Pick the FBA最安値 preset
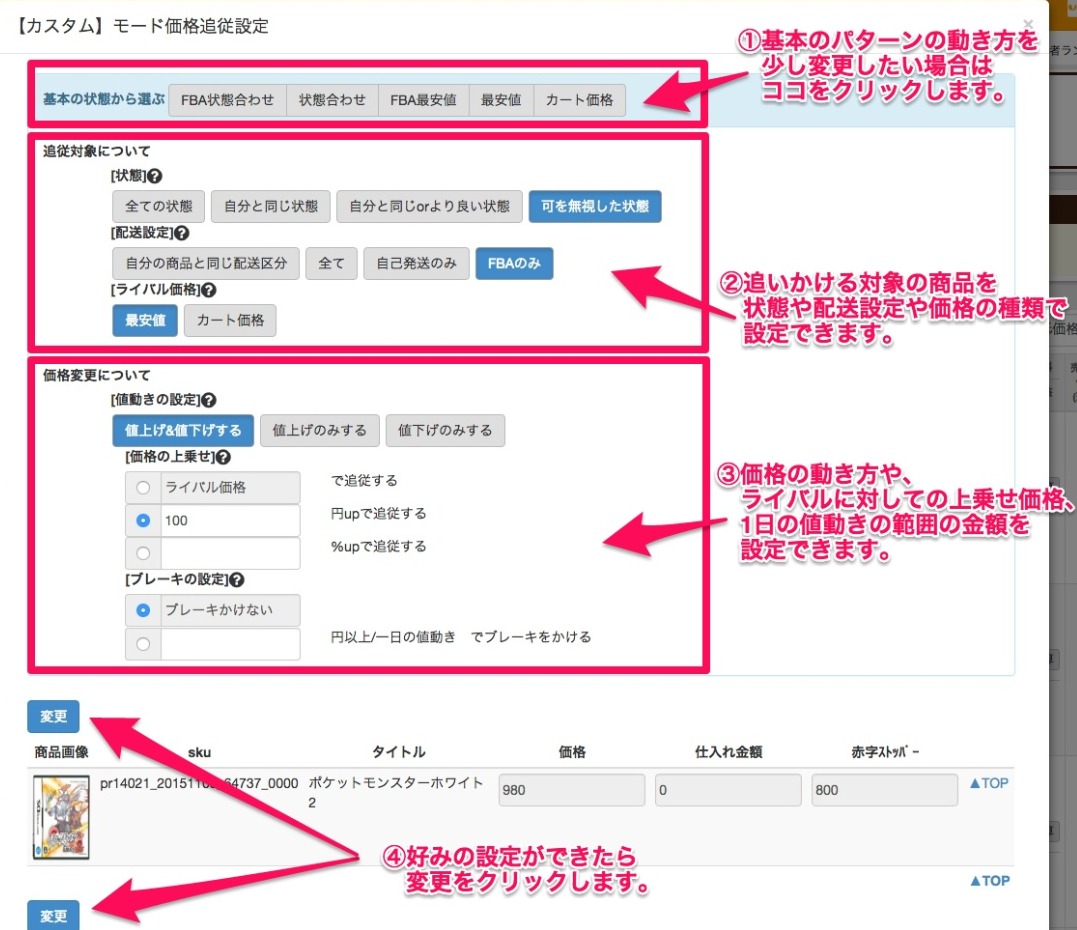The height and width of the screenshot is (930, 1077). click(423, 100)
